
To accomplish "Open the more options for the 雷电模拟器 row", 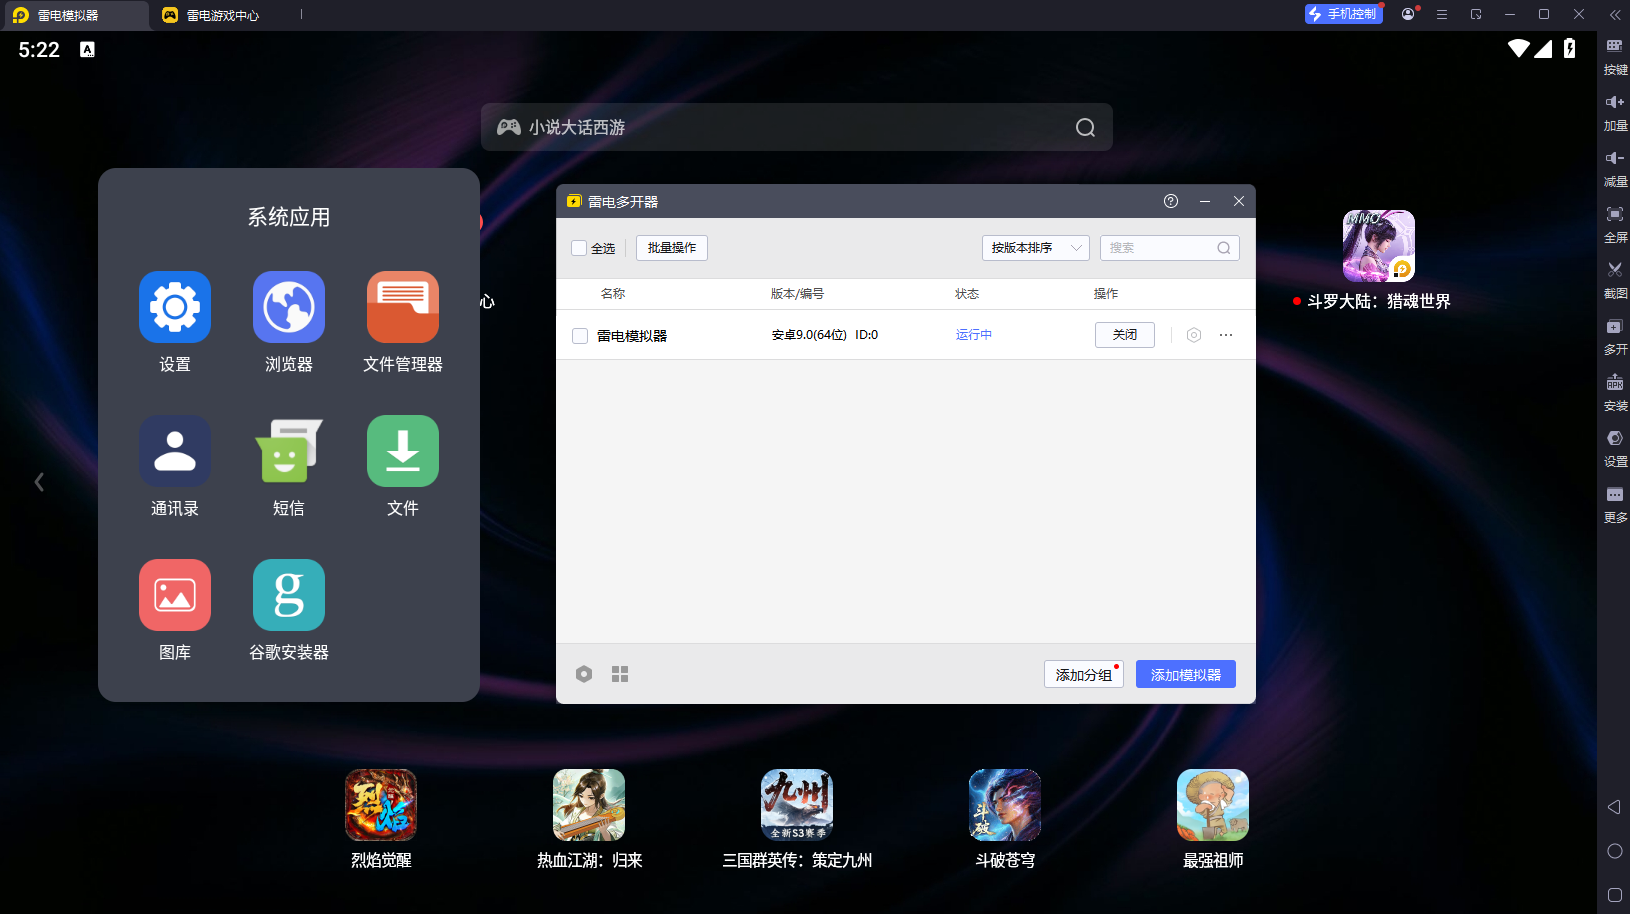I will pyautogui.click(x=1226, y=335).
